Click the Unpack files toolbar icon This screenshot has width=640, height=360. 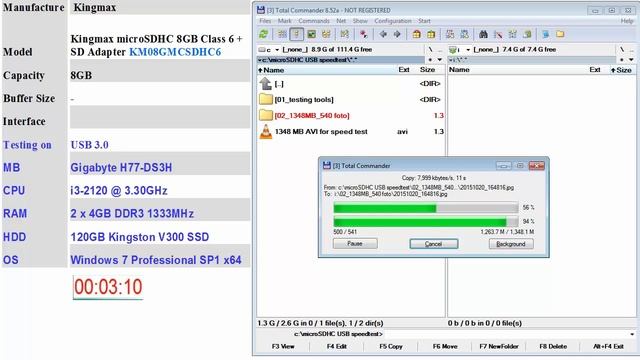431,34
